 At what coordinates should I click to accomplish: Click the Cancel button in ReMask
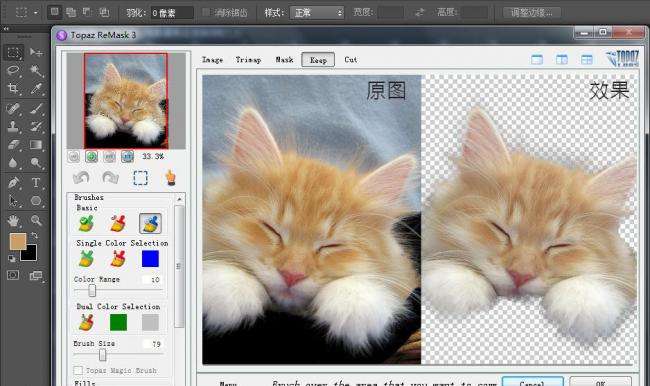[532, 382]
